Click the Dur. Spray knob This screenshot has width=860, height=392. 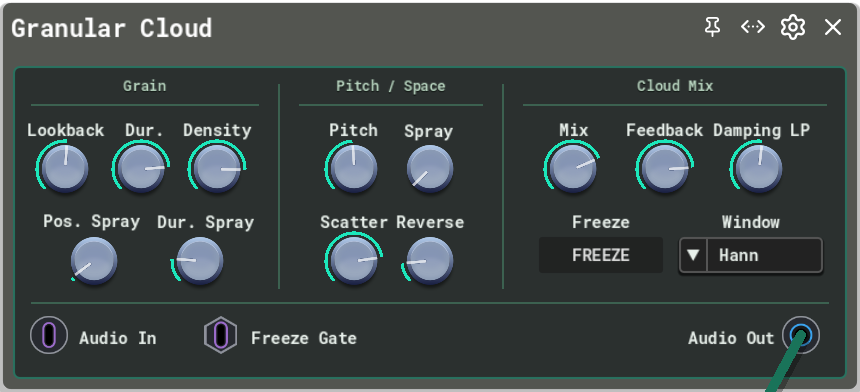pyautogui.click(x=200, y=261)
